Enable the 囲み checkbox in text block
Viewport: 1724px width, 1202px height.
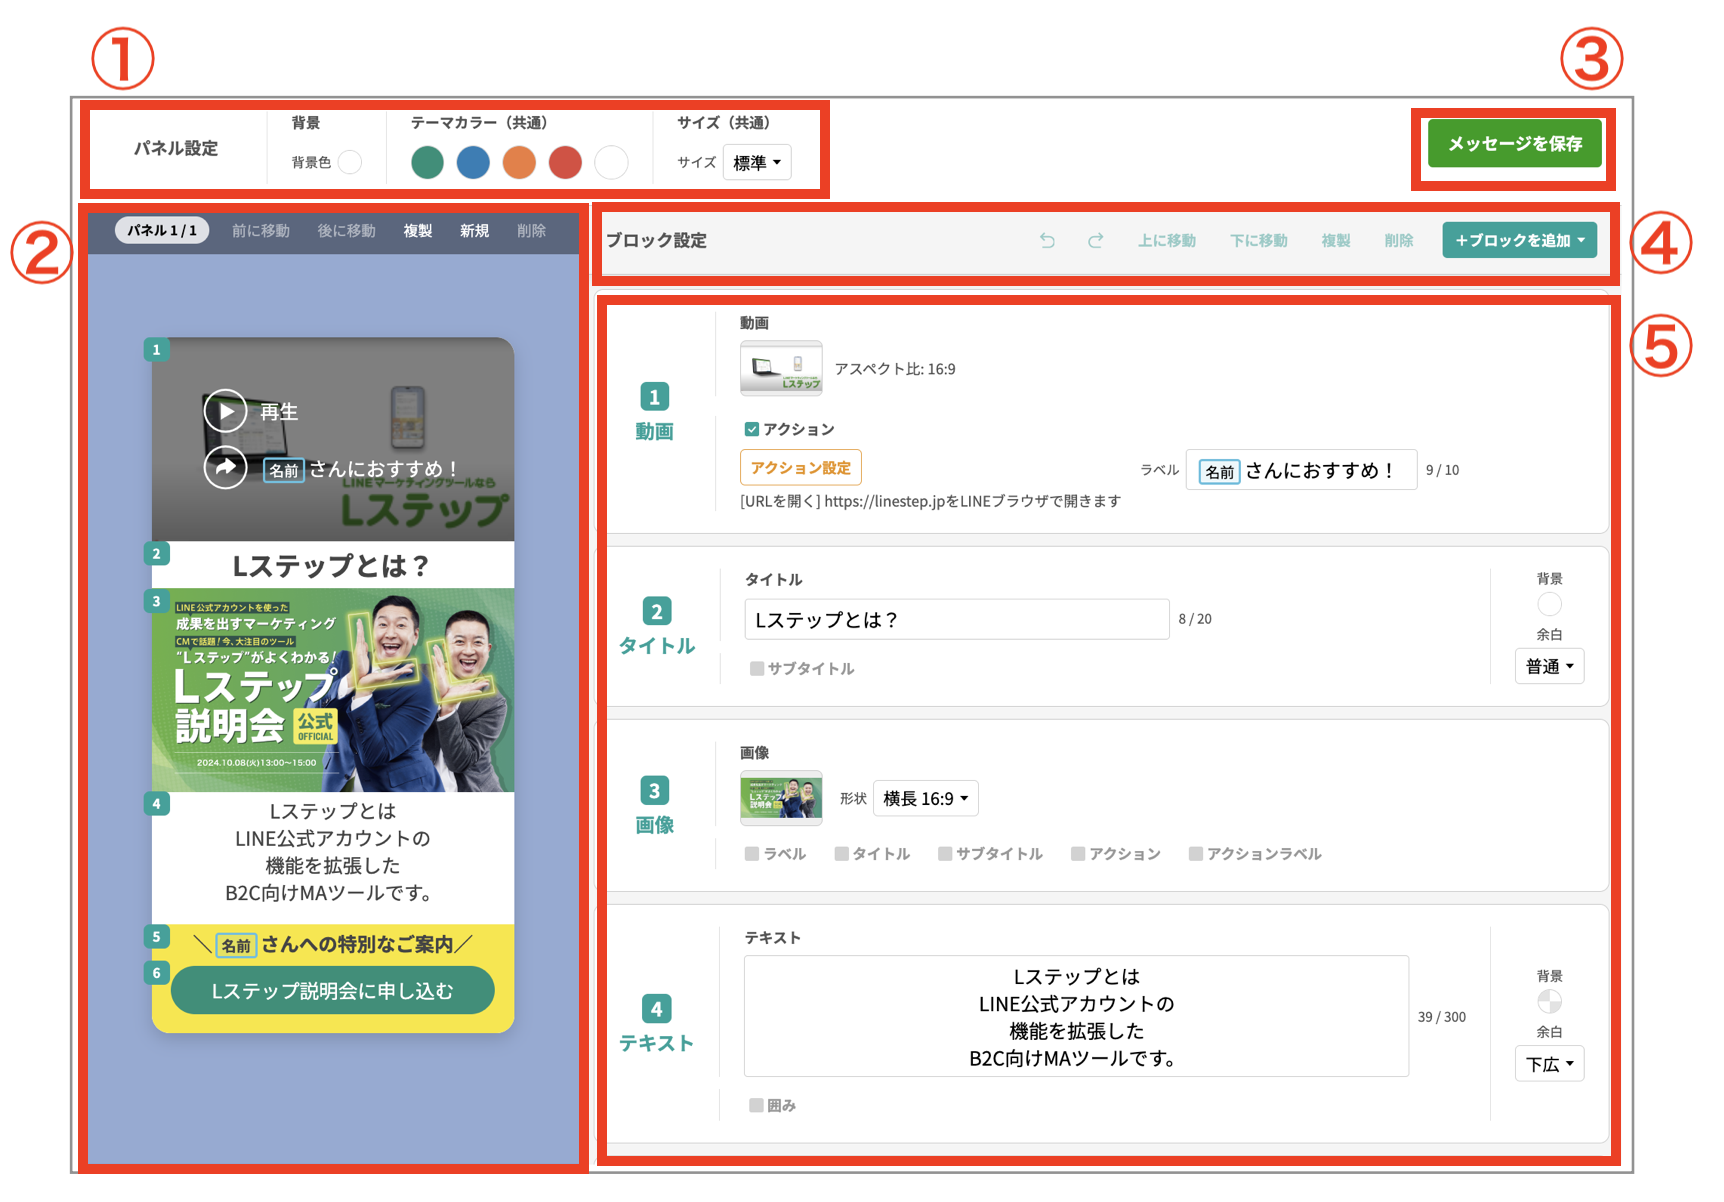point(757,1105)
